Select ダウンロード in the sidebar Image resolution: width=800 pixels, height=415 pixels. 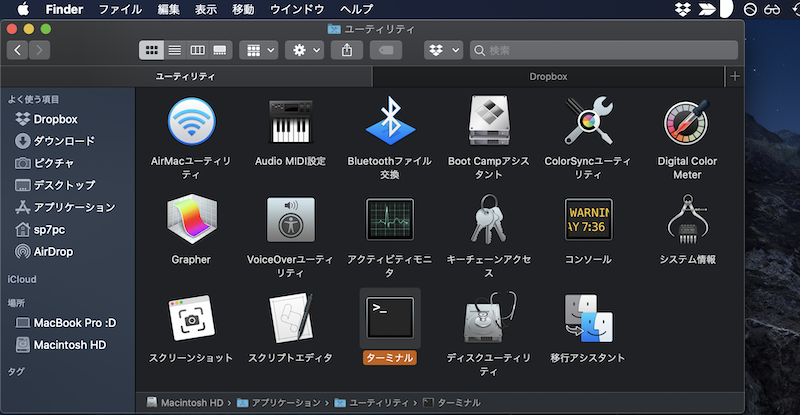pos(64,141)
